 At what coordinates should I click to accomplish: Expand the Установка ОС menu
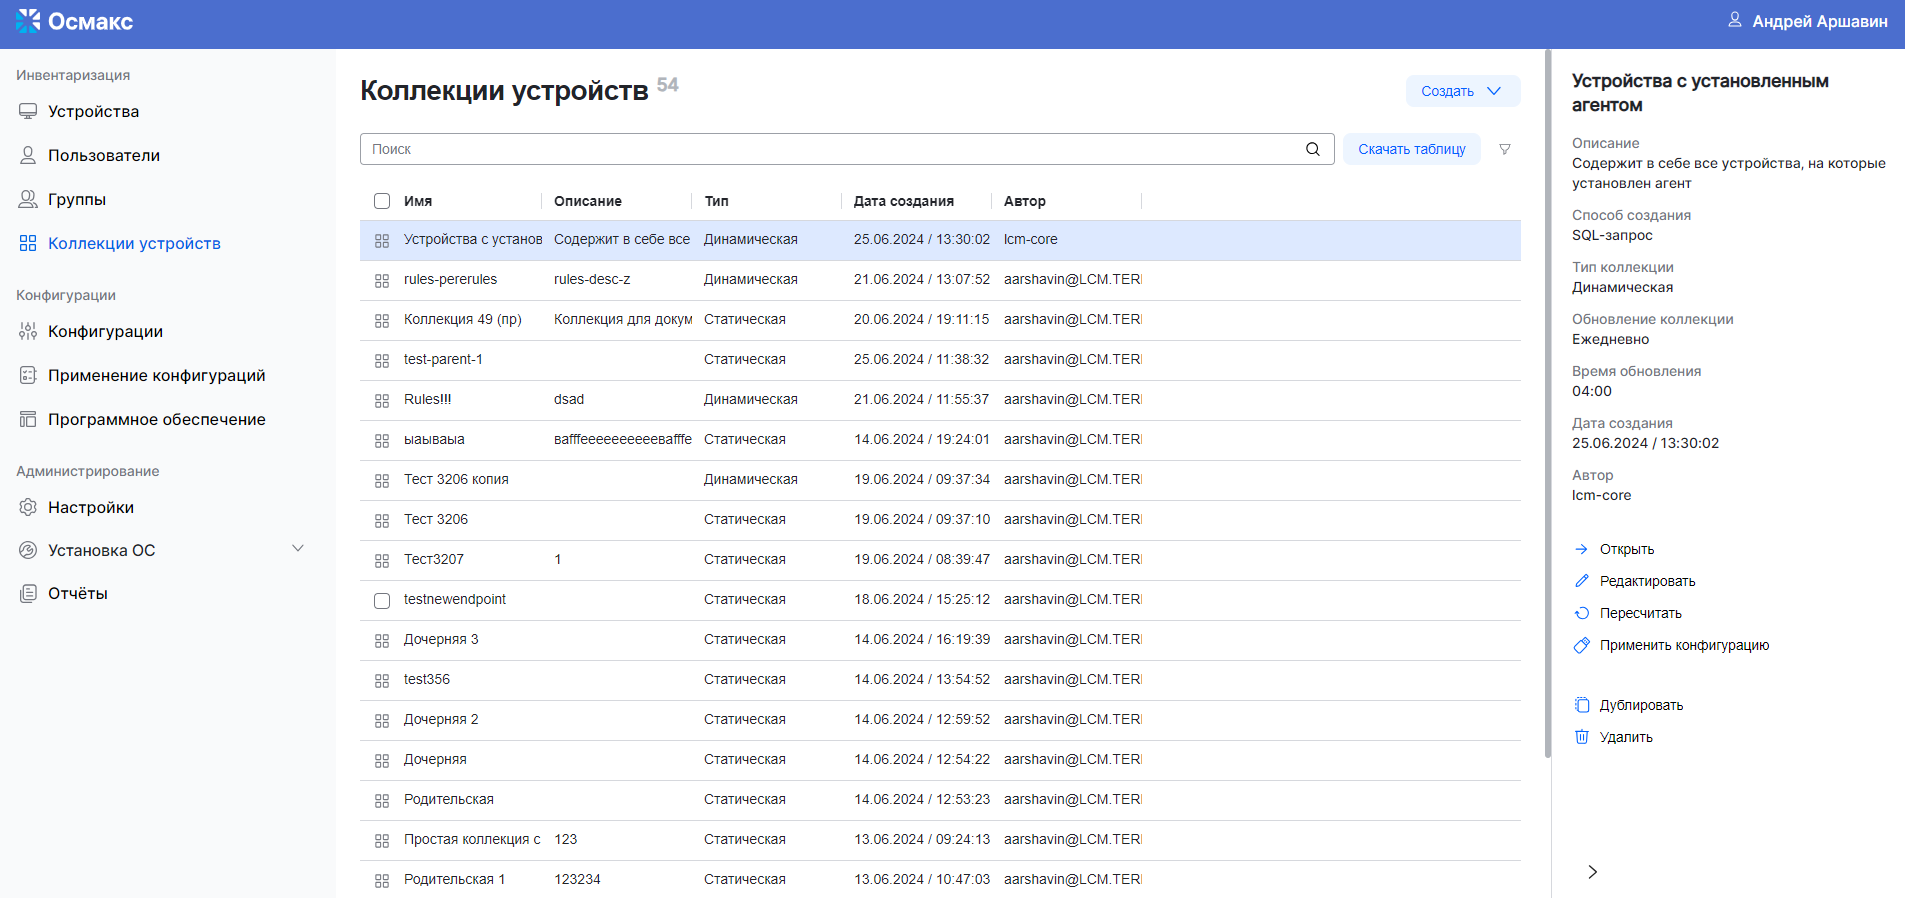click(x=297, y=549)
